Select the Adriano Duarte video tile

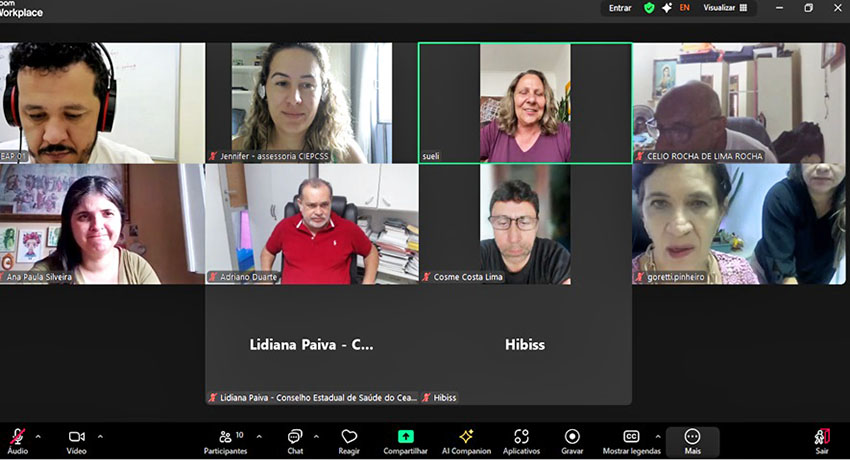tap(312, 224)
